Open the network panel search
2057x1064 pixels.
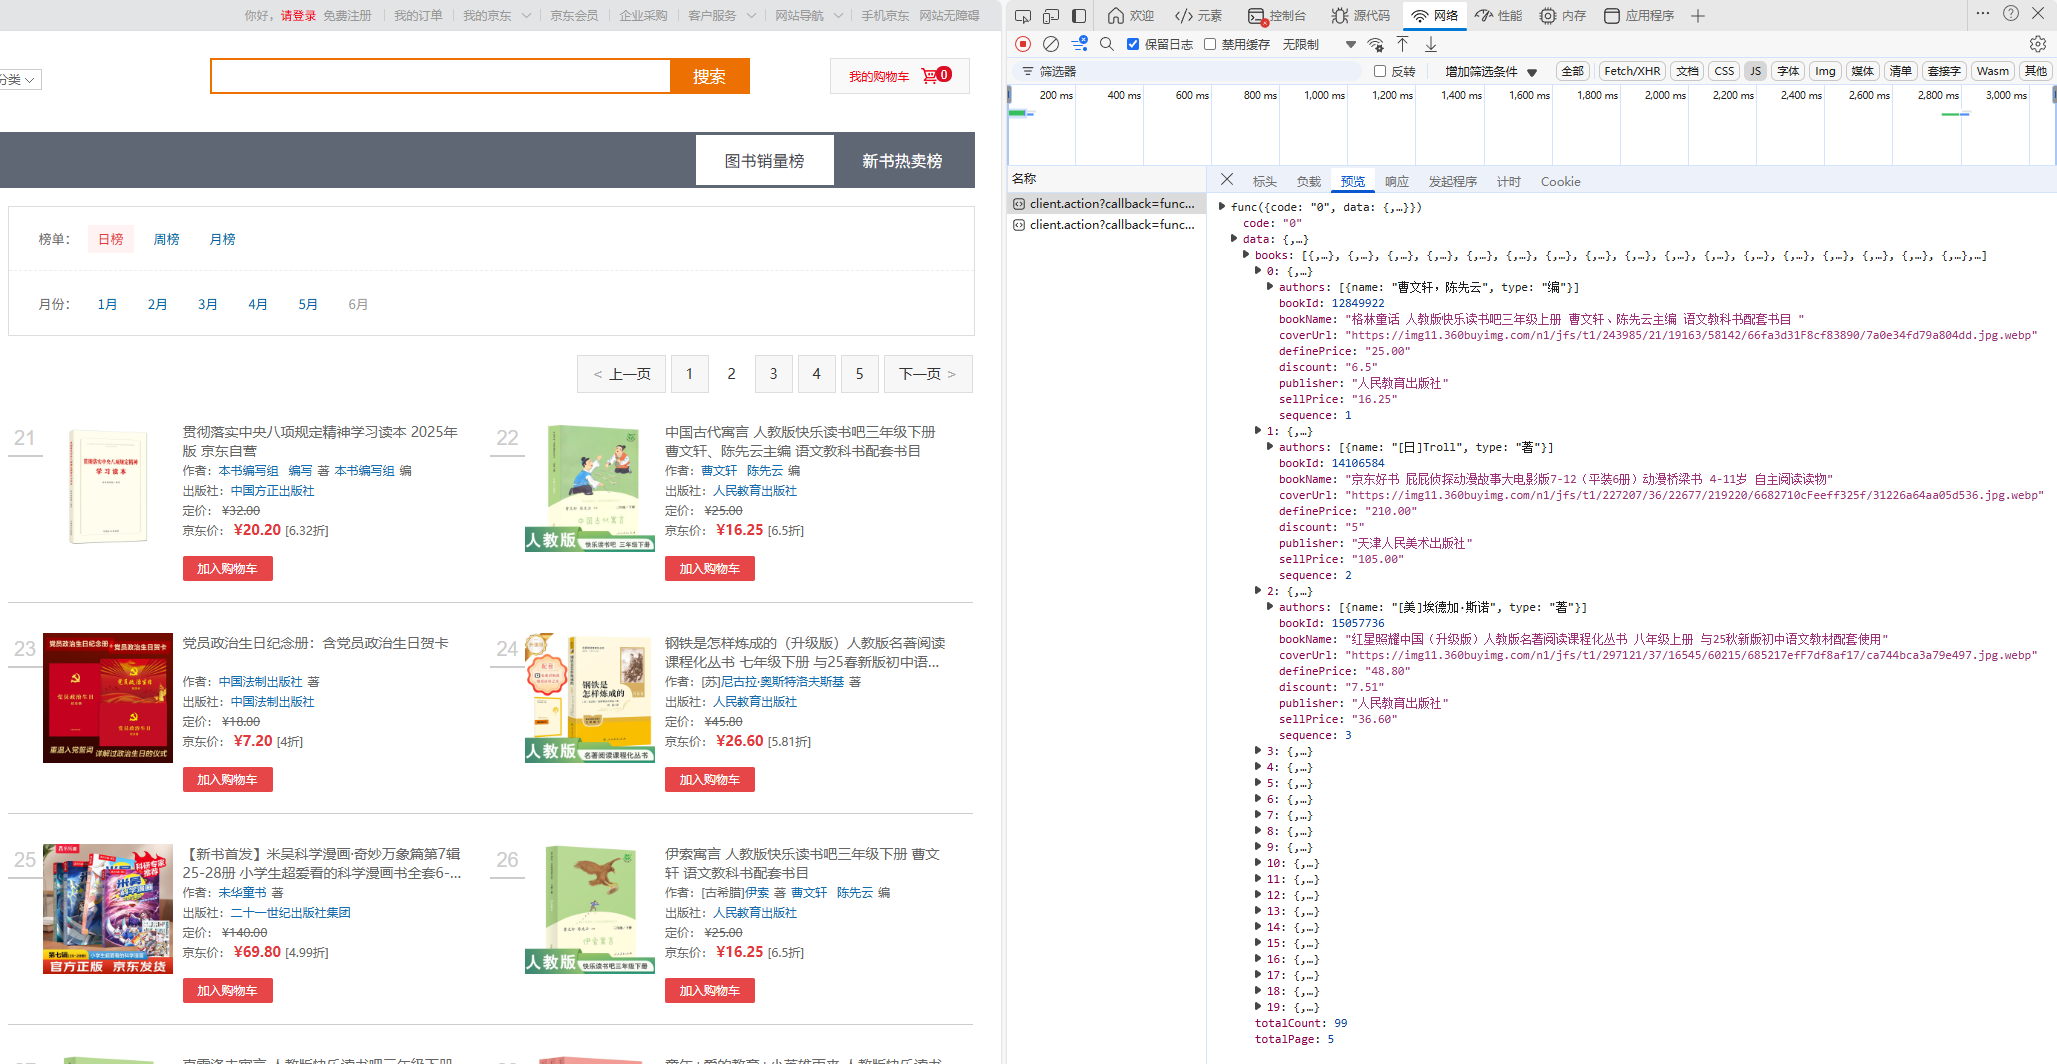pyautogui.click(x=1106, y=44)
